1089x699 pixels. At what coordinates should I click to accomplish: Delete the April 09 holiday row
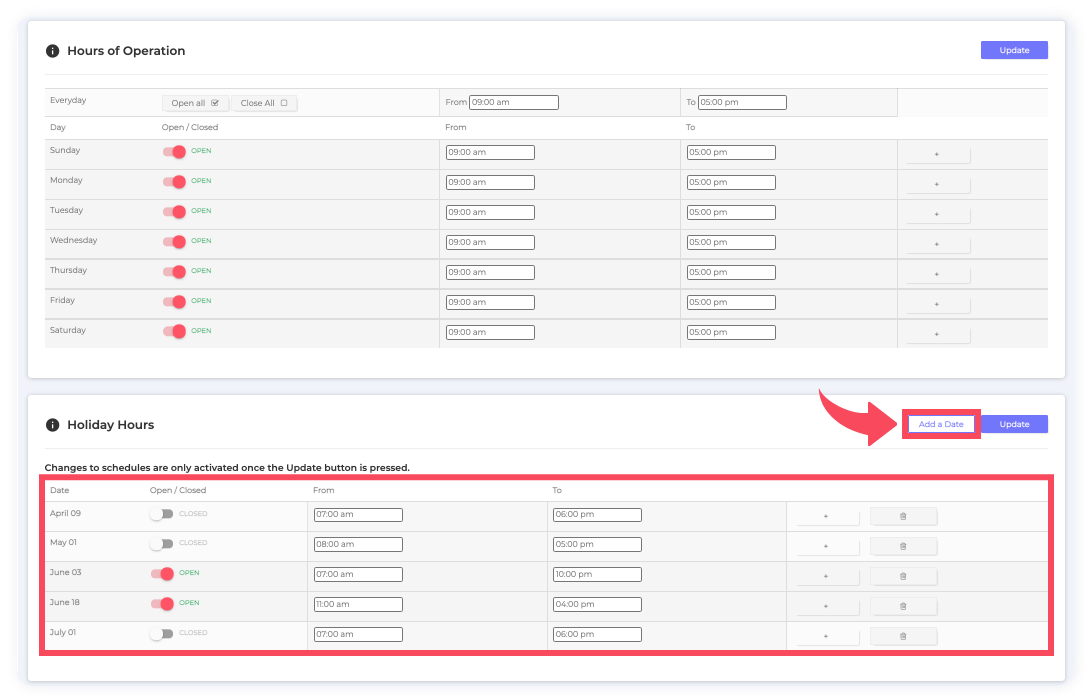[903, 516]
